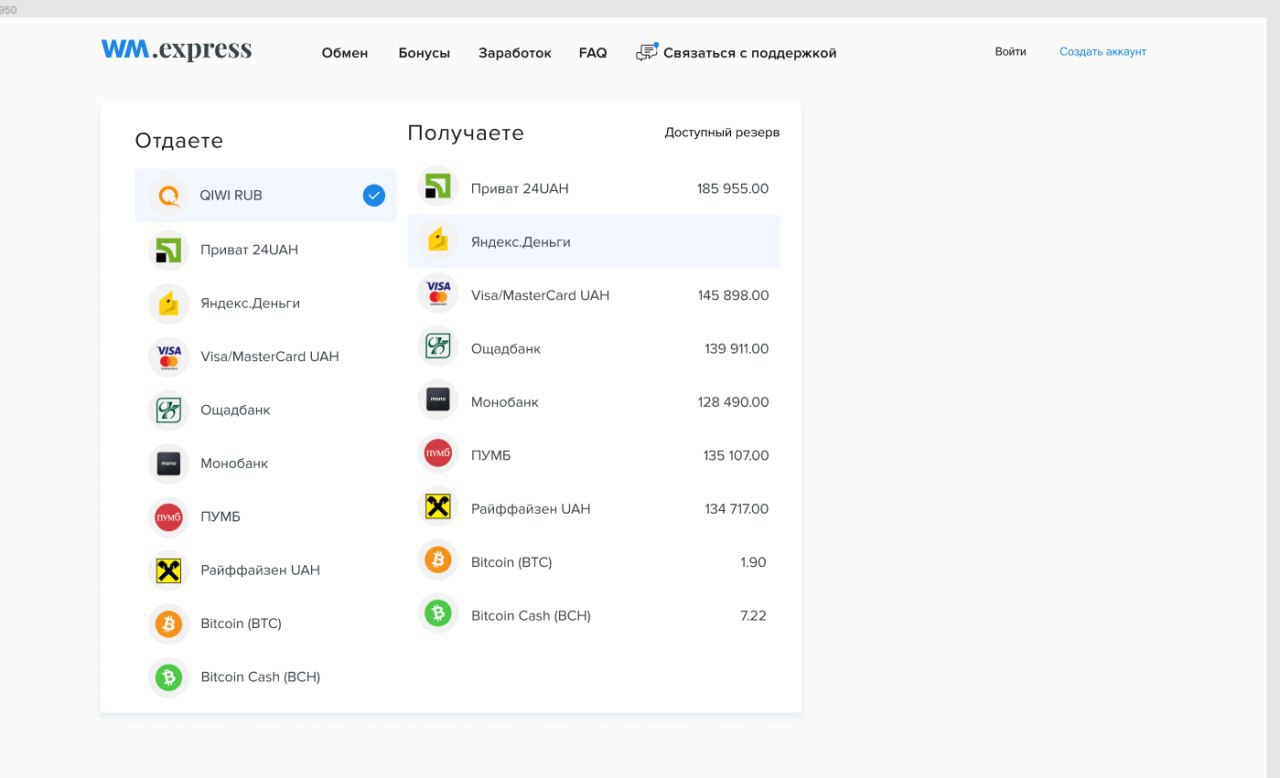Click Bitcoin Cash icon in Получаете column
1280x778 pixels.
[438, 615]
